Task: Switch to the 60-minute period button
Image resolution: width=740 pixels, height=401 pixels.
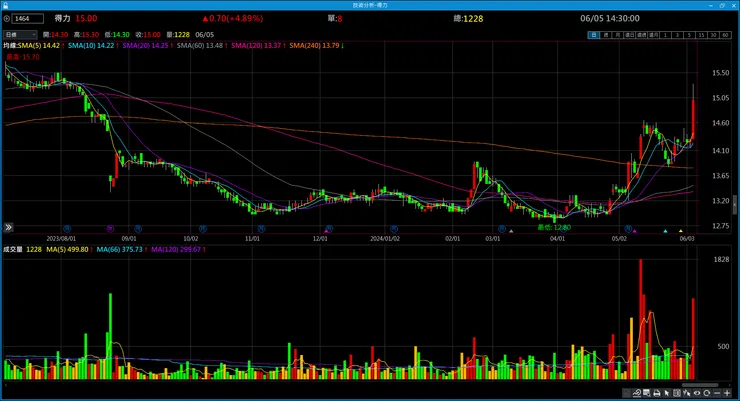Action: 725,35
